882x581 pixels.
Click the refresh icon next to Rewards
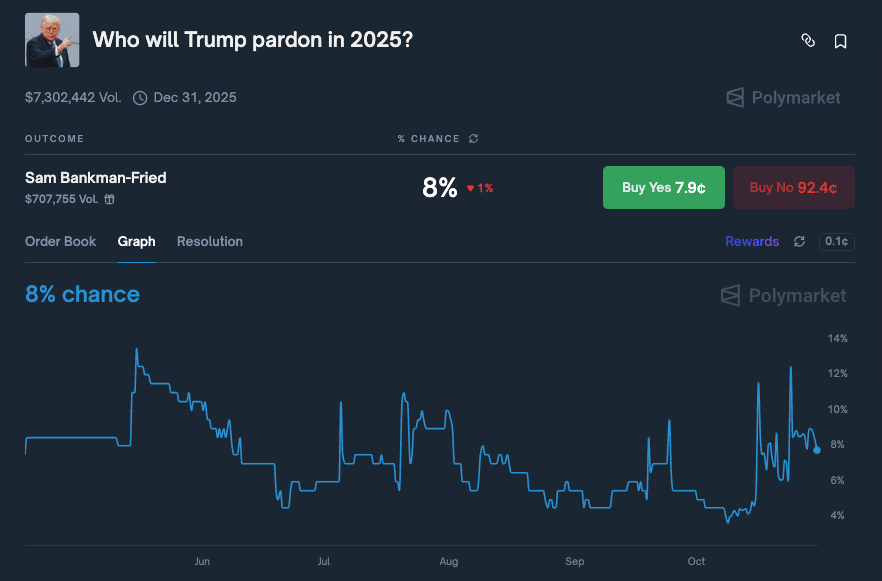tap(799, 241)
